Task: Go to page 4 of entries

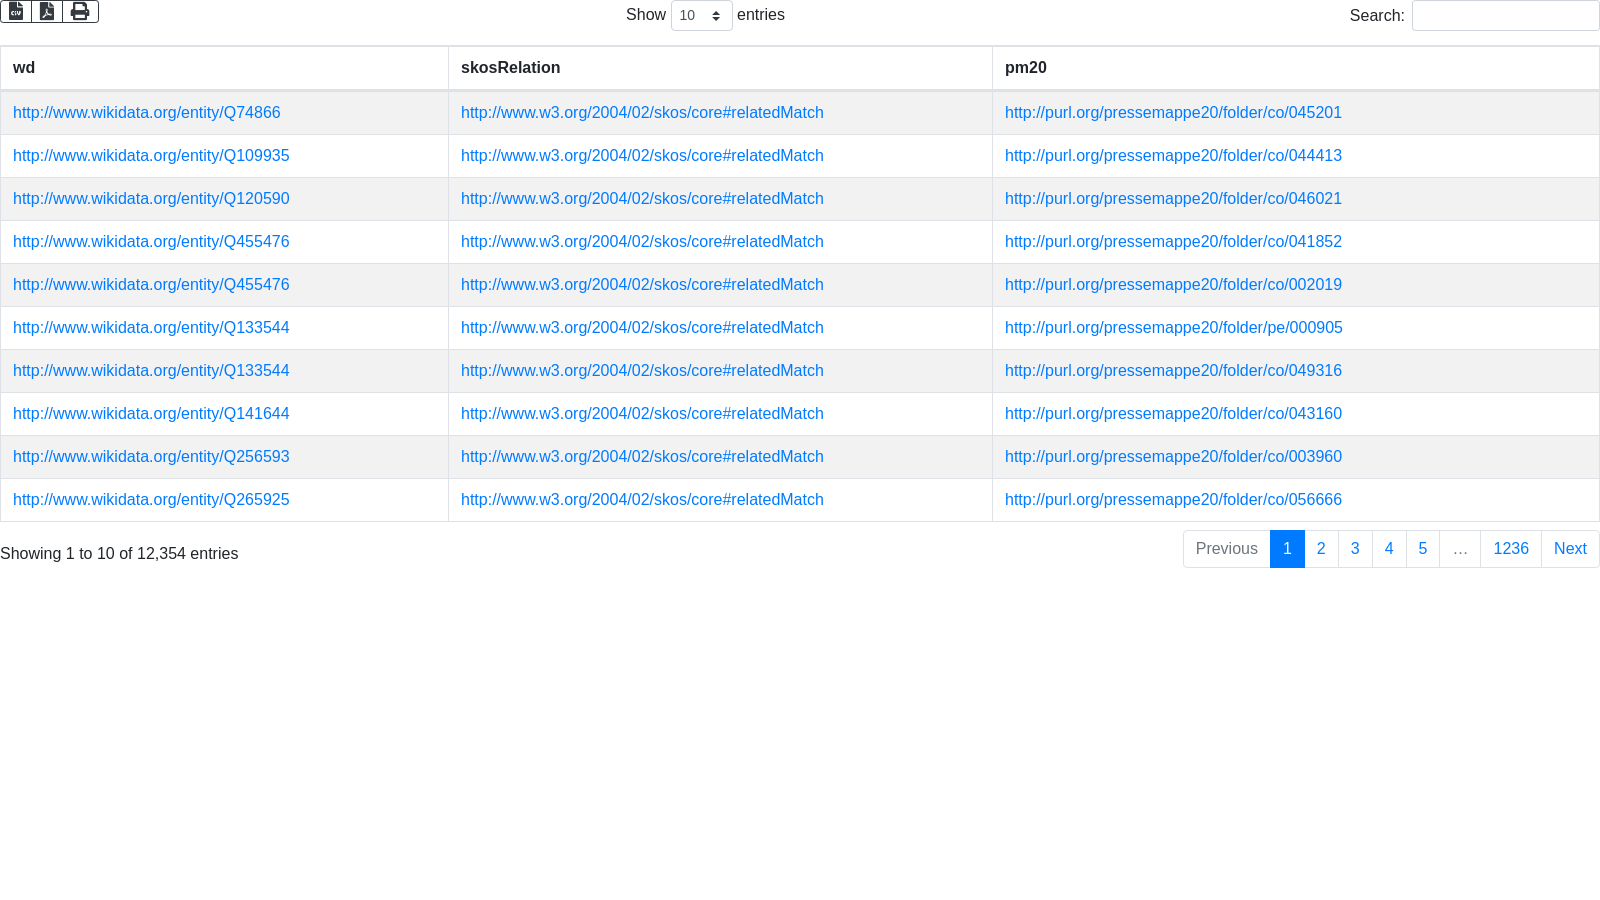Action: [x=1389, y=549]
